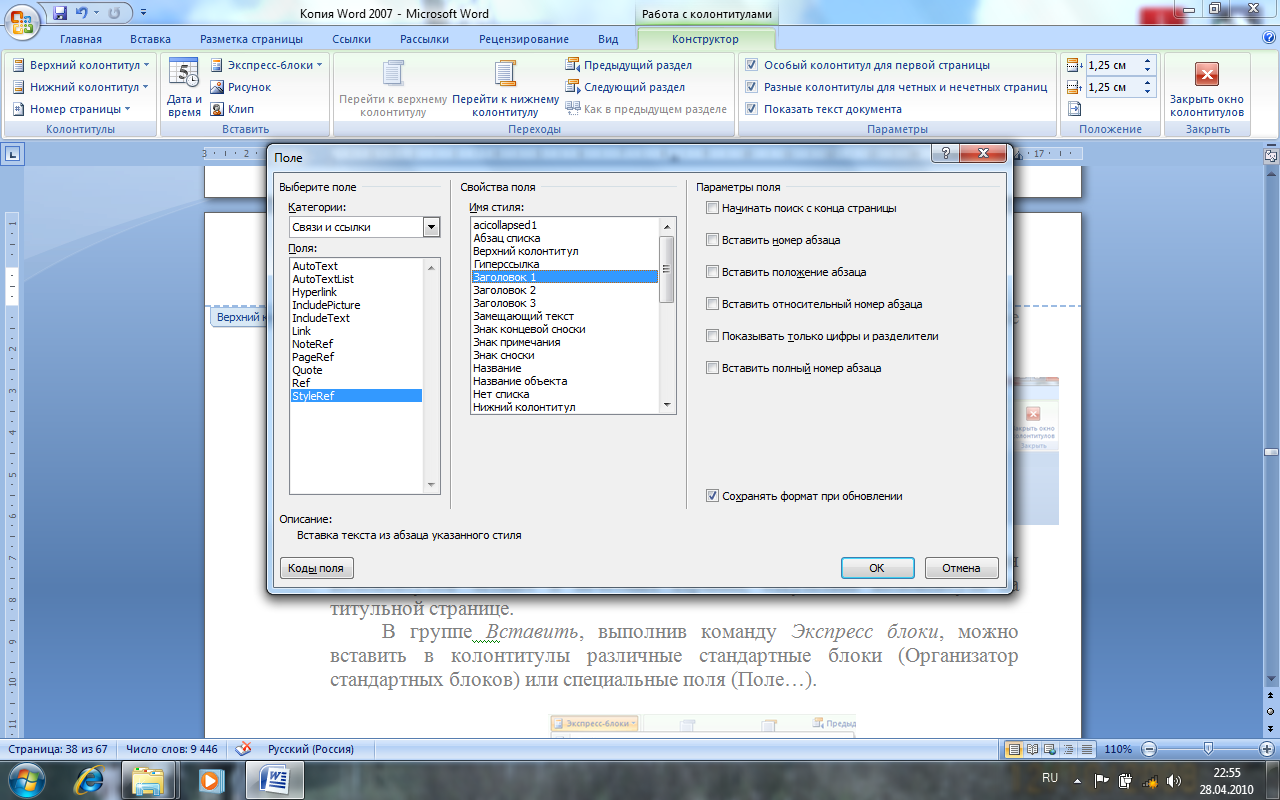This screenshot has height=800, width=1280.
Task: Jump to Следующий раздел
Action: (625, 87)
